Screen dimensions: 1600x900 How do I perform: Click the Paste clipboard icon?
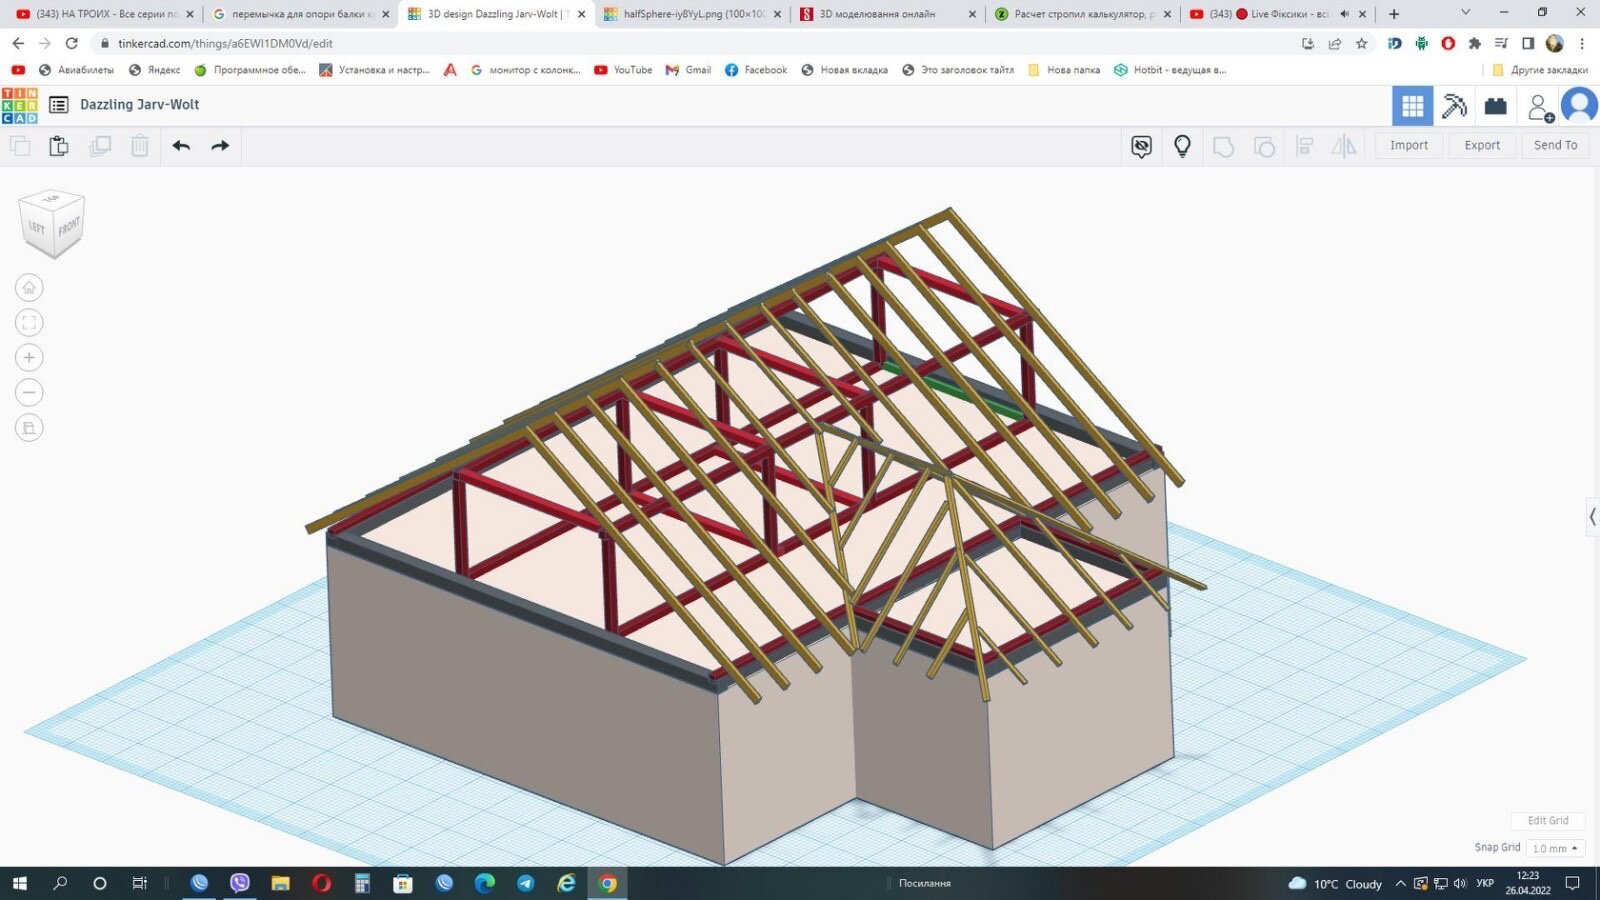(x=59, y=146)
